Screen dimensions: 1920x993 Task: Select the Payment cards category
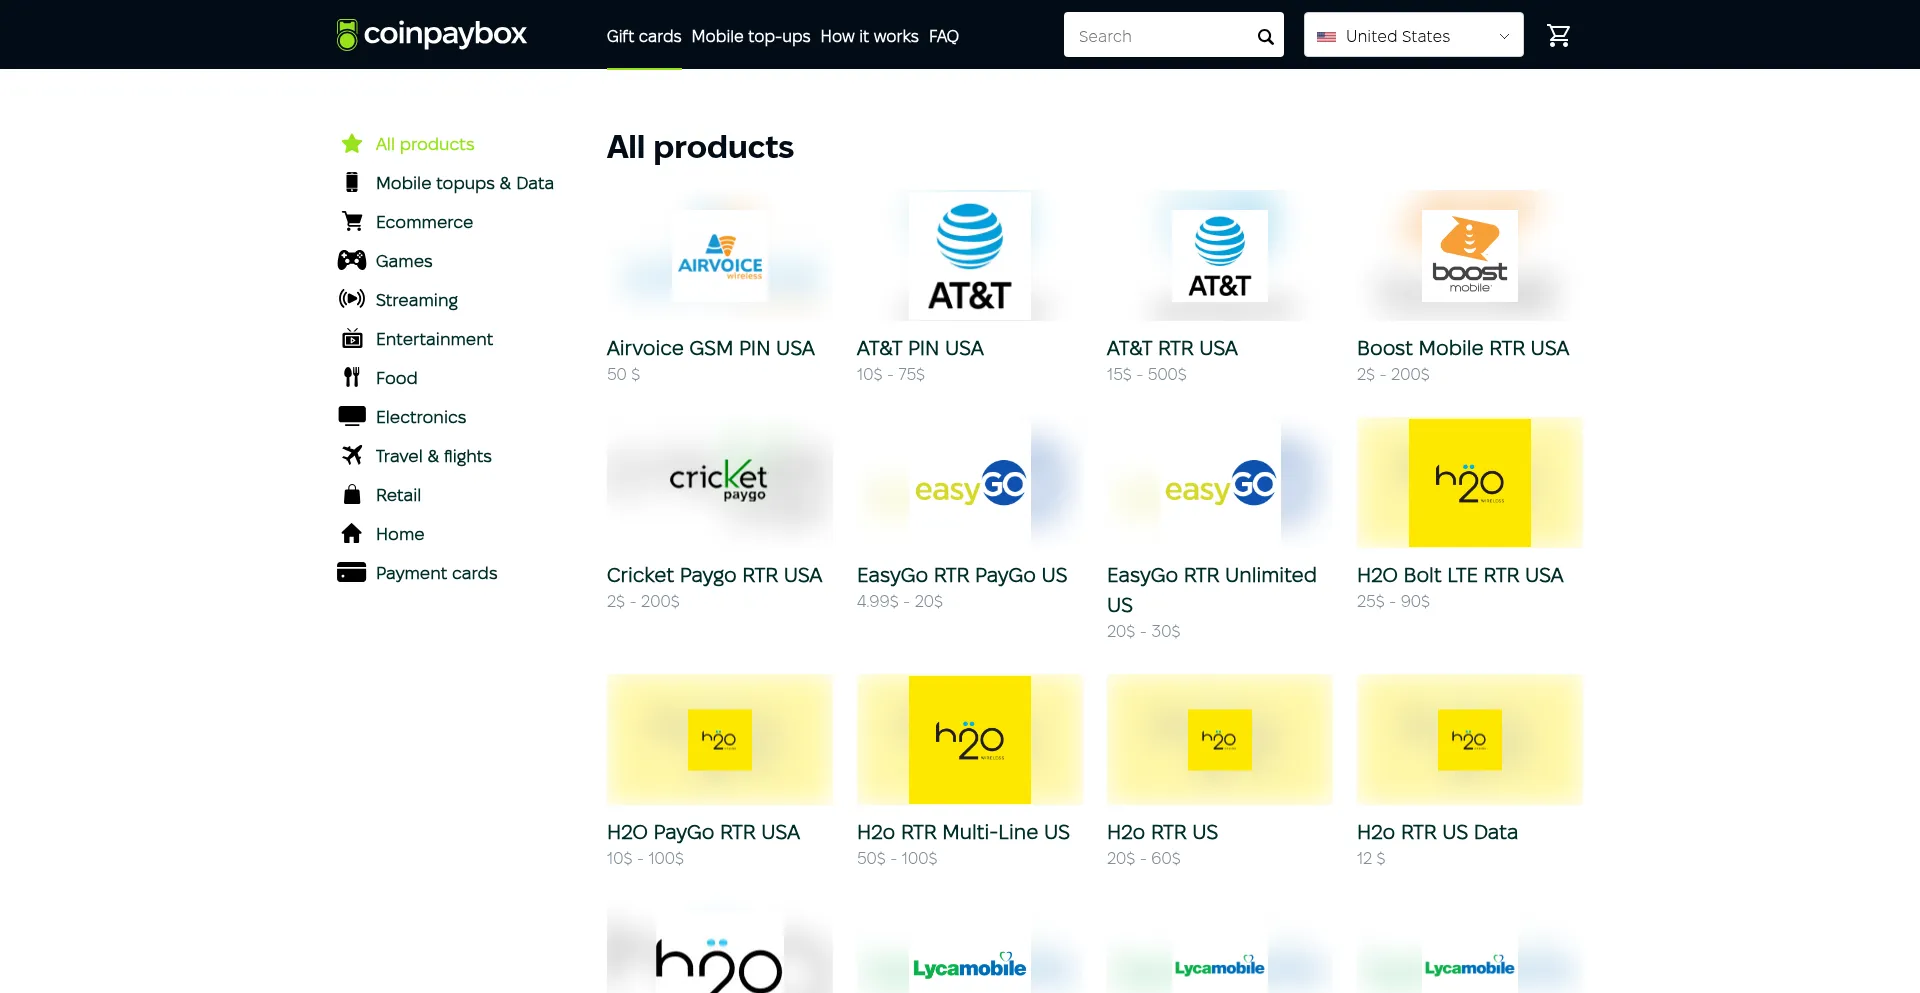click(x=437, y=573)
